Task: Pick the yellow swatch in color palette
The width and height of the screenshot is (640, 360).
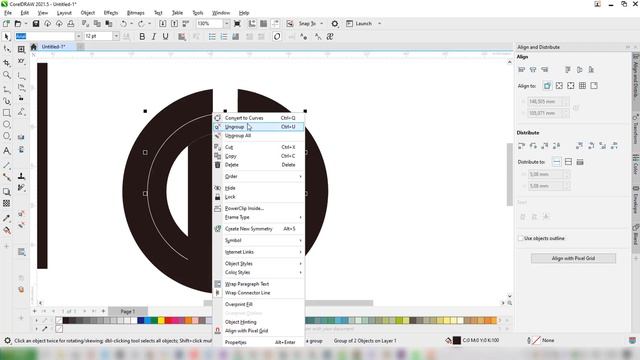Action: tap(161, 320)
